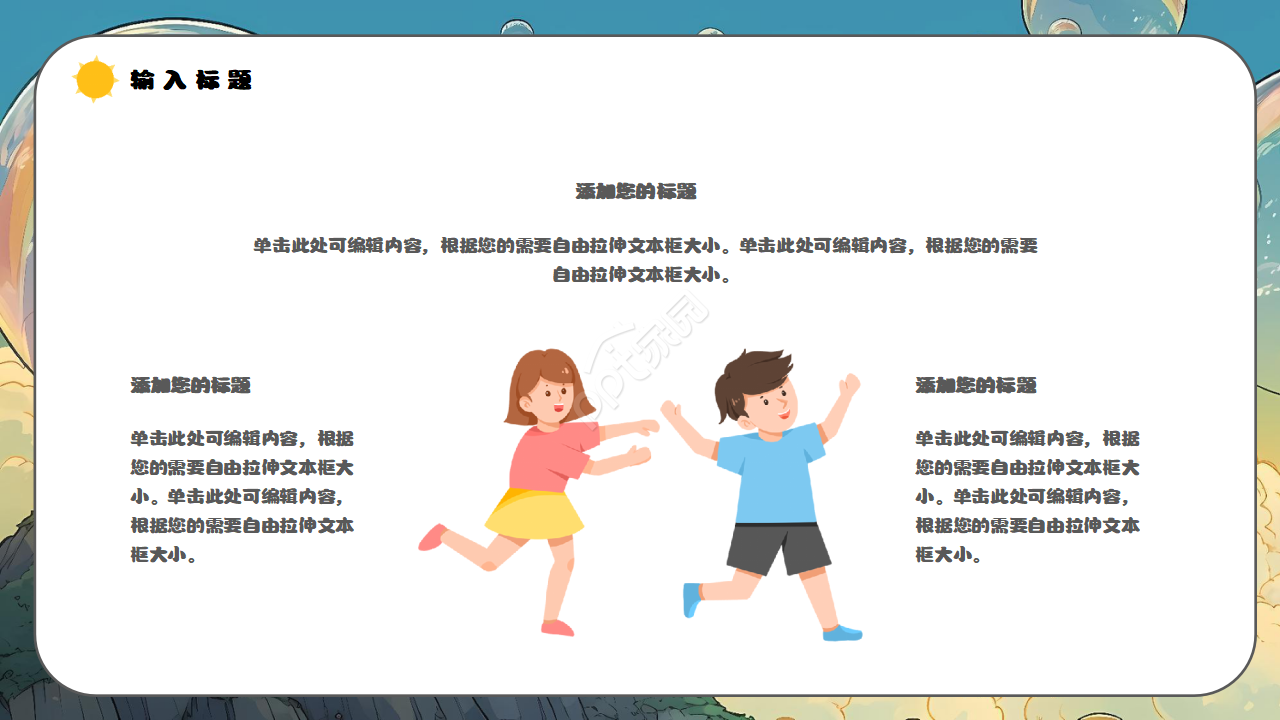Click the left body text block
The height and width of the screenshot is (720, 1280).
pyautogui.click(x=243, y=497)
